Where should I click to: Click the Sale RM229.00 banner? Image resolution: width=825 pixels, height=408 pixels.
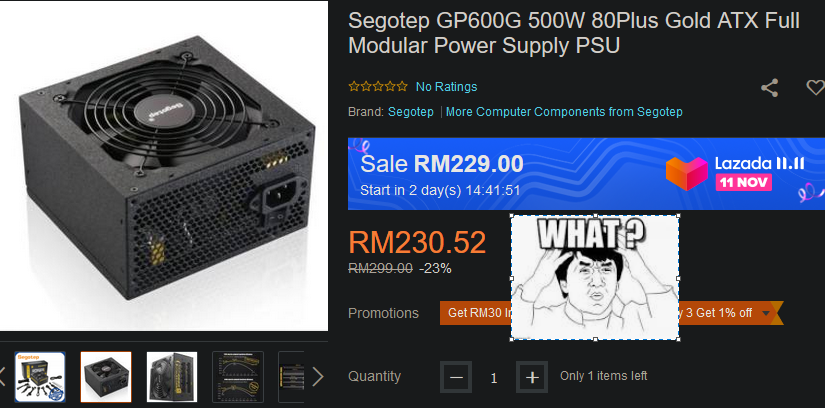coord(500,173)
